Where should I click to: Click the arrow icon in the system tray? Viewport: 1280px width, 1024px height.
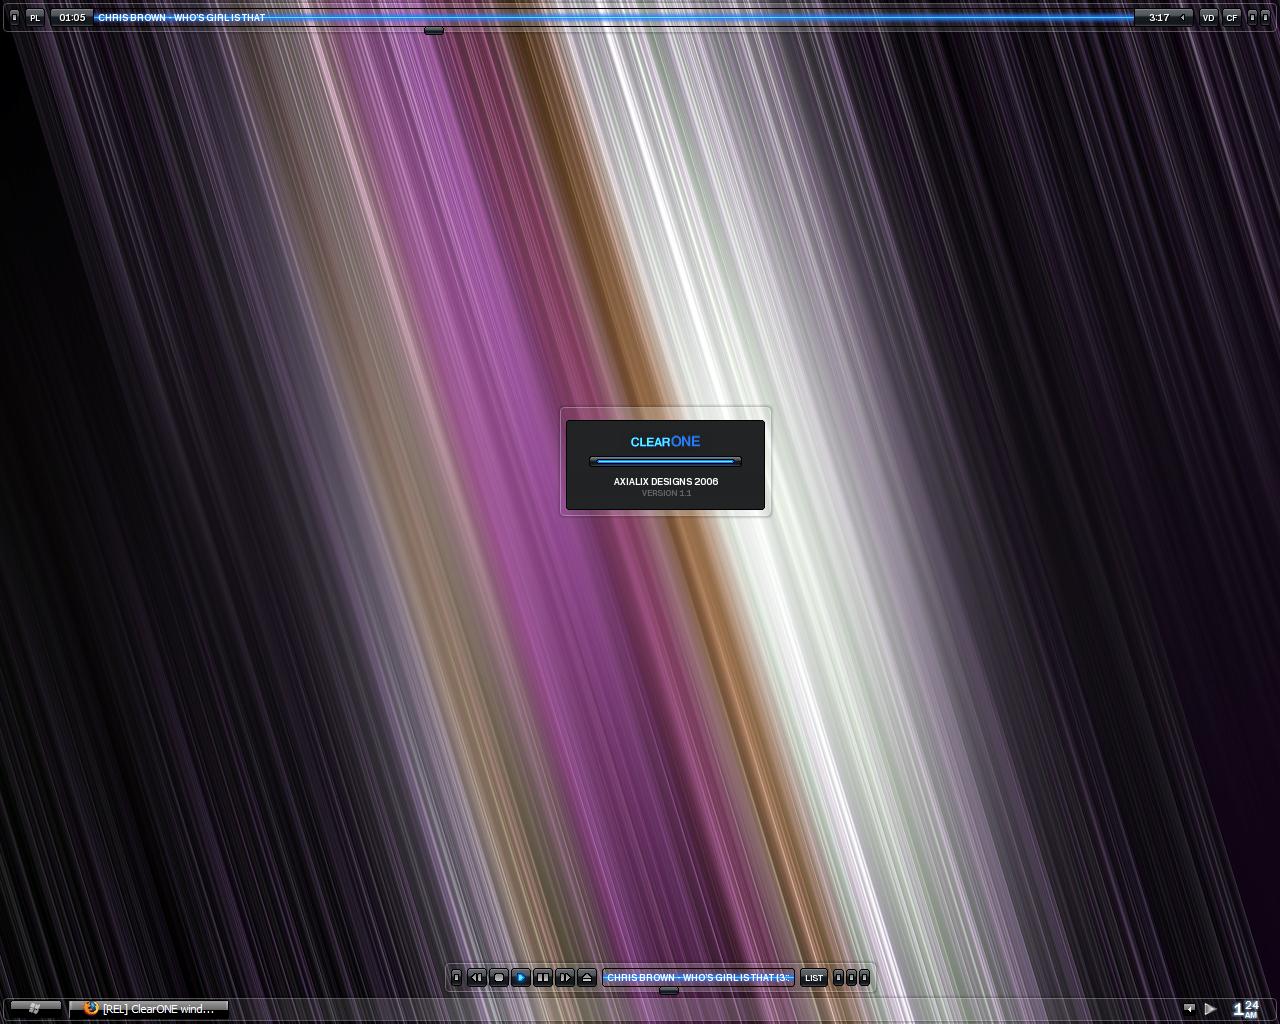point(1210,1009)
